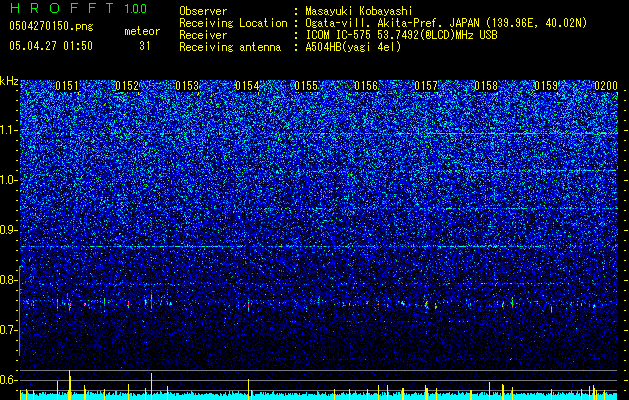This screenshot has height=400, width=629.
Task: Click the kHz axis unit label
Action: pyautogui.click(x=9, y=81)
